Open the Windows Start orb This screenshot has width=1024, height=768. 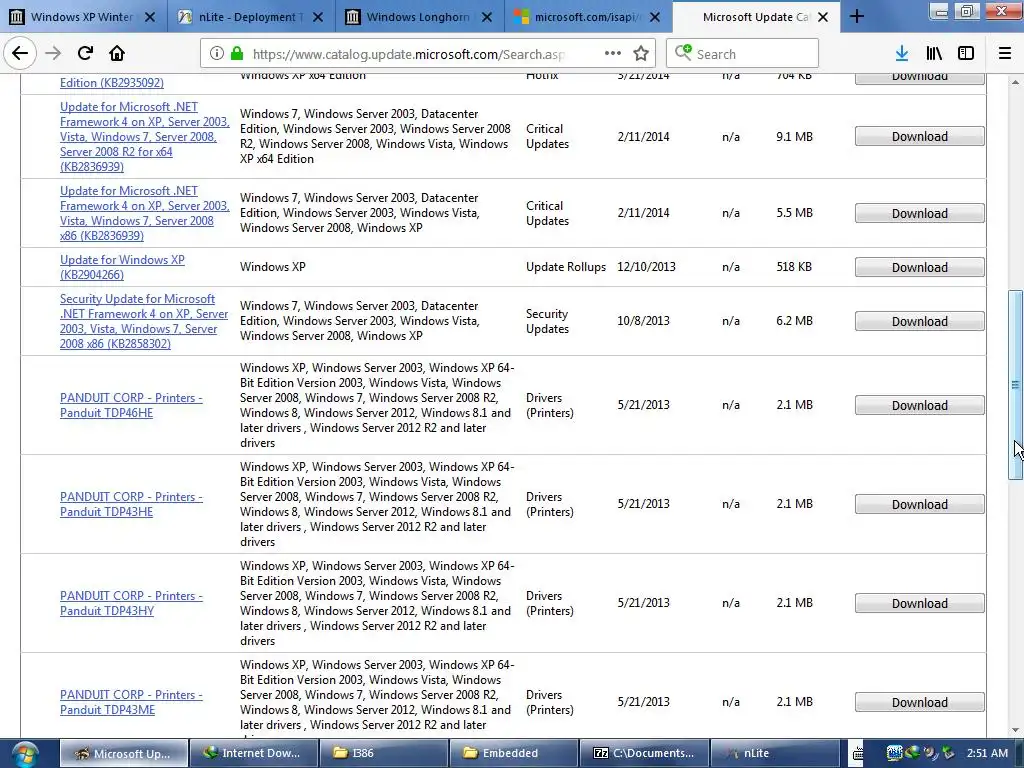tap(24, 754)
